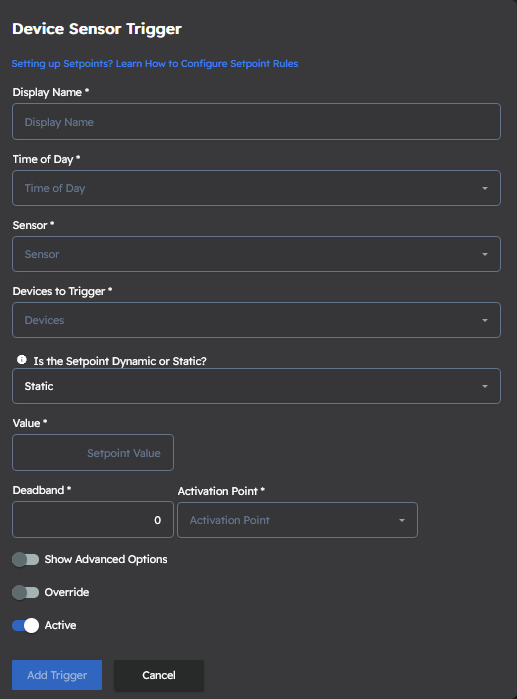The image size is (517, 699).
Task: Click the setpoint info icon
Action: [x=21, y=360]
